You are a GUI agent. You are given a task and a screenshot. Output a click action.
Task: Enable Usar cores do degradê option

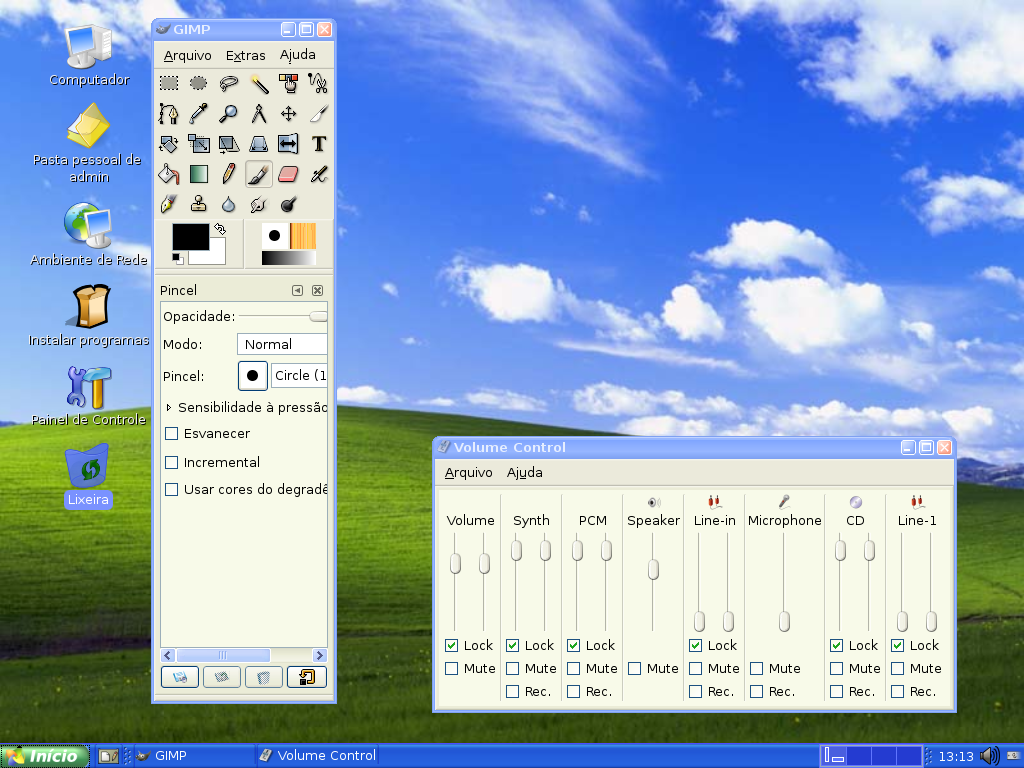click(x=172, y=489)
